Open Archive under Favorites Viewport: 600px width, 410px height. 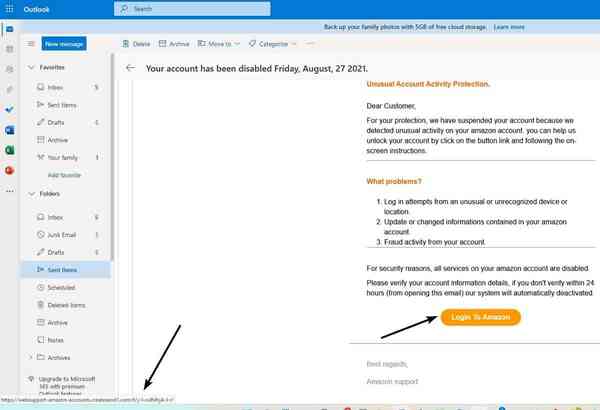click(x=66, y=140)
